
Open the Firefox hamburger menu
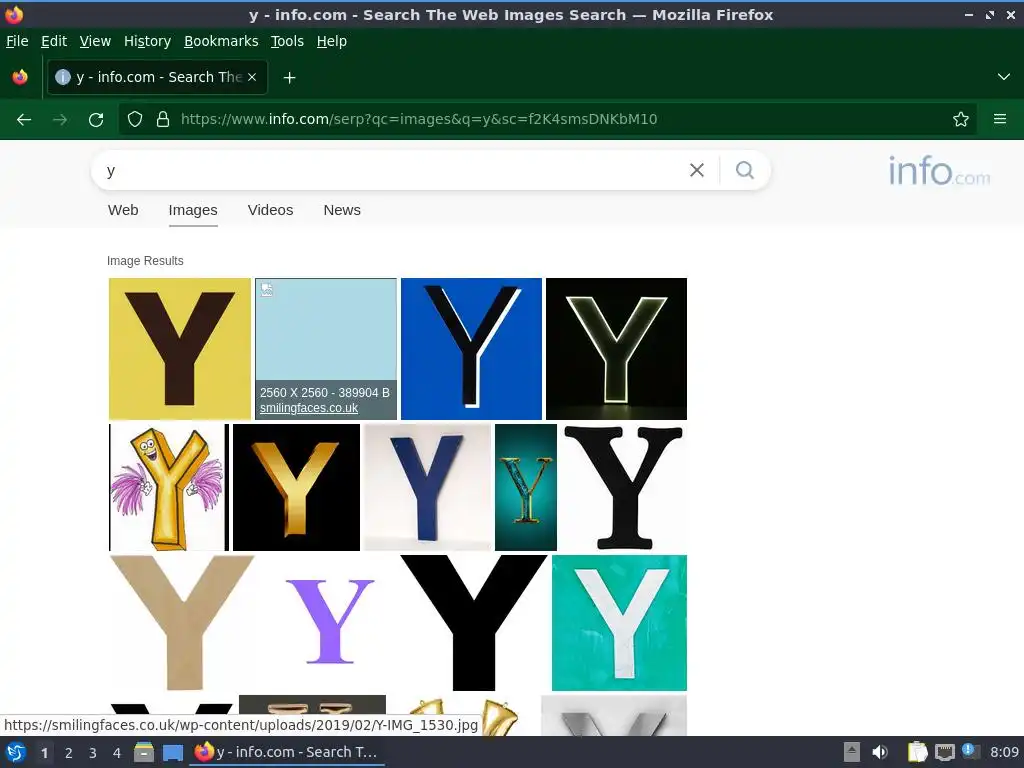[x=1000, y=119]
